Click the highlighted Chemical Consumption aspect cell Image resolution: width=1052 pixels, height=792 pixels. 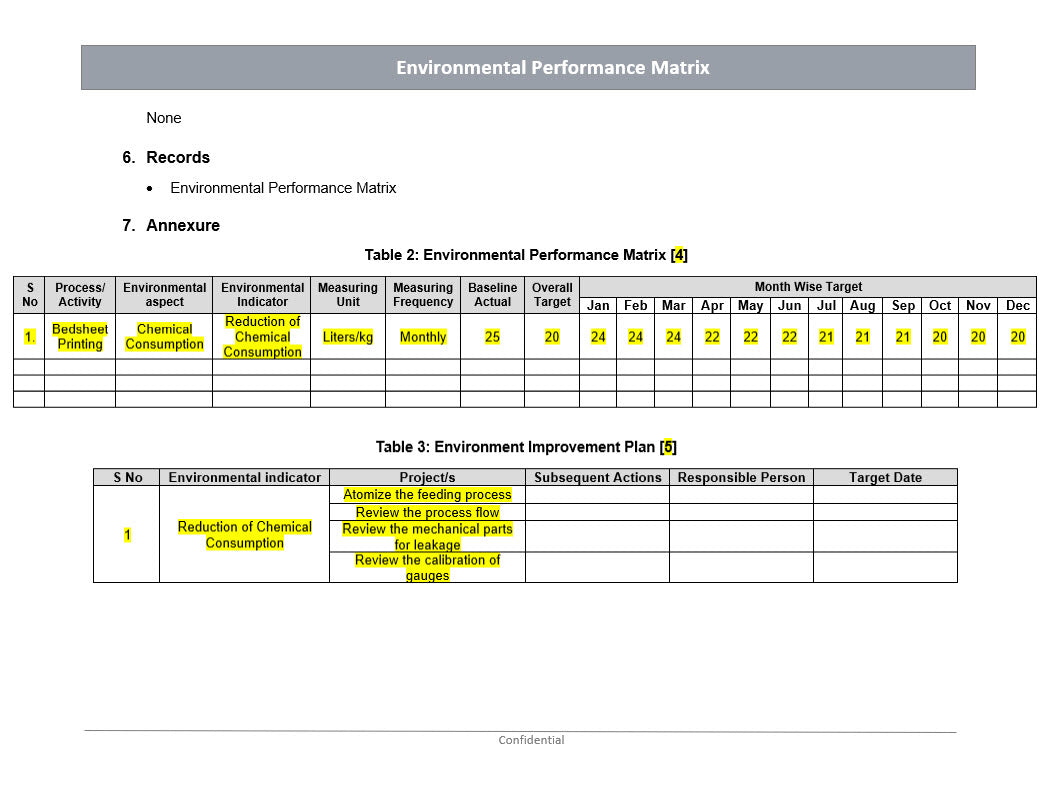point(164,337)
